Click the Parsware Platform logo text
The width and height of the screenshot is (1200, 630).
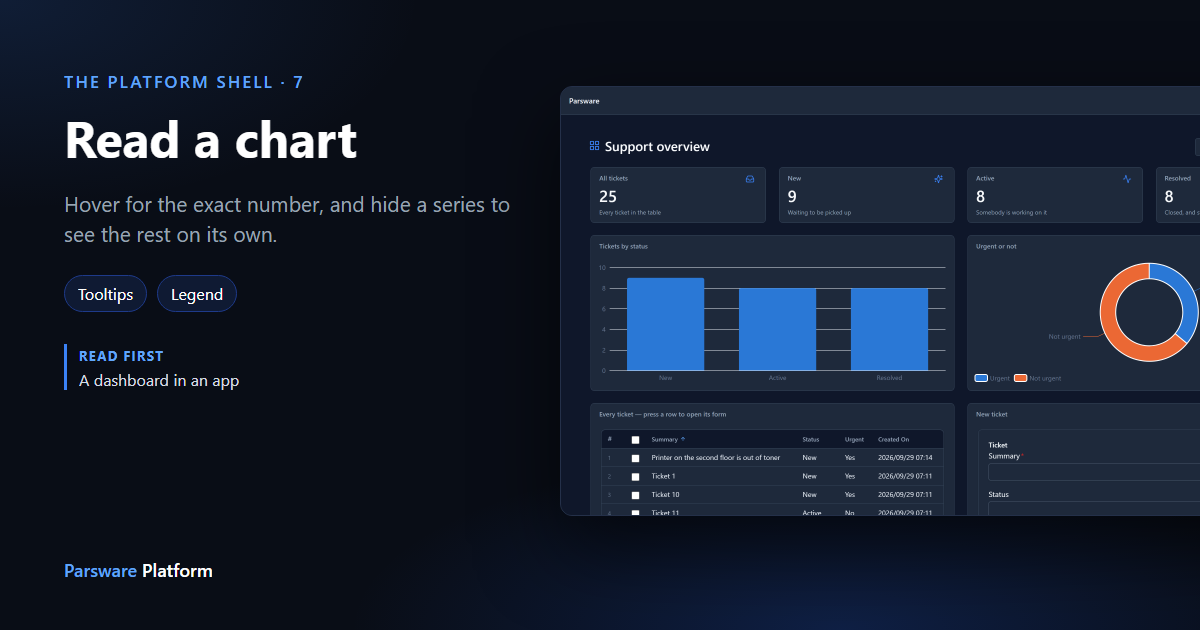[138, 571]
